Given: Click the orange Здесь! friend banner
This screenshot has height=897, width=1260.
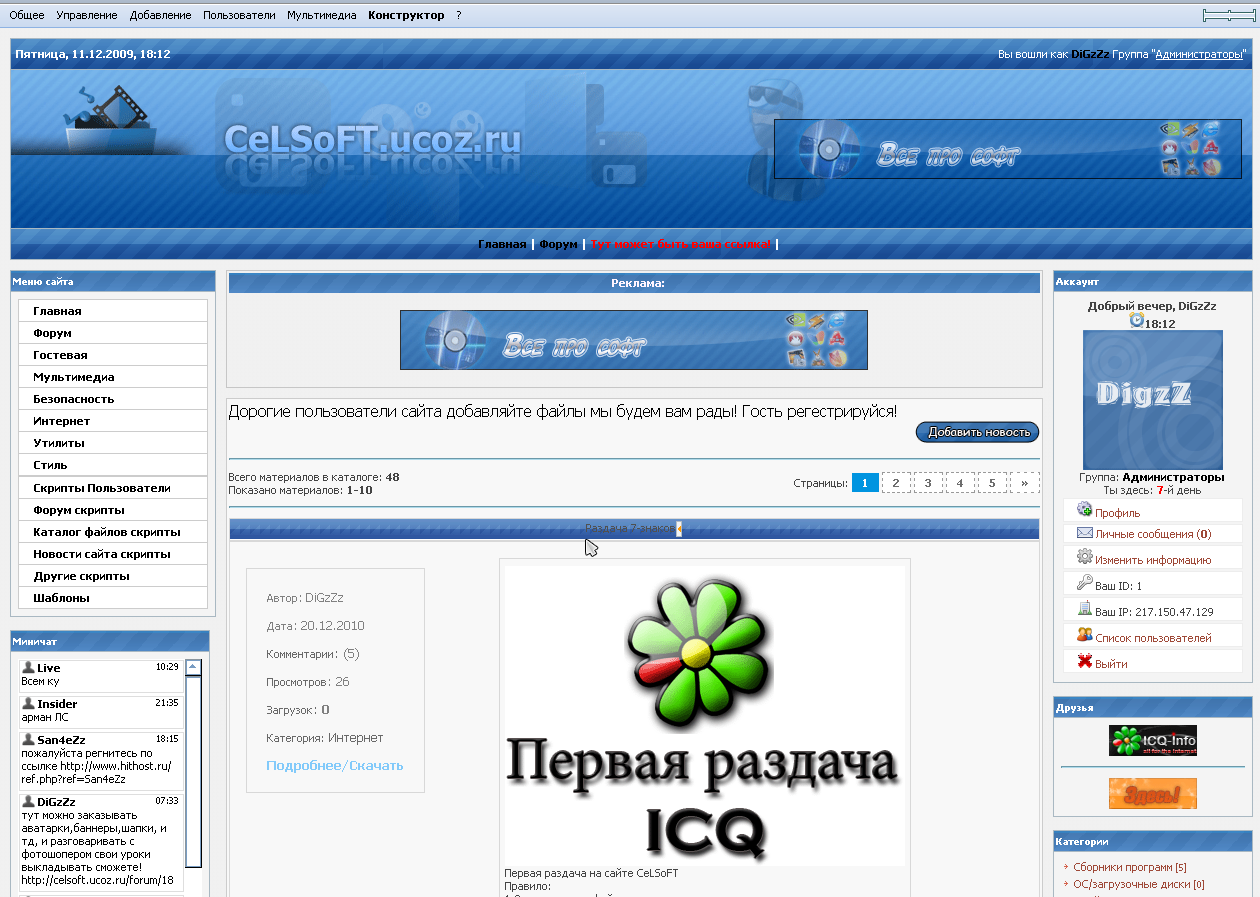Looking at the screenshot, I should tap(1153, 794).
